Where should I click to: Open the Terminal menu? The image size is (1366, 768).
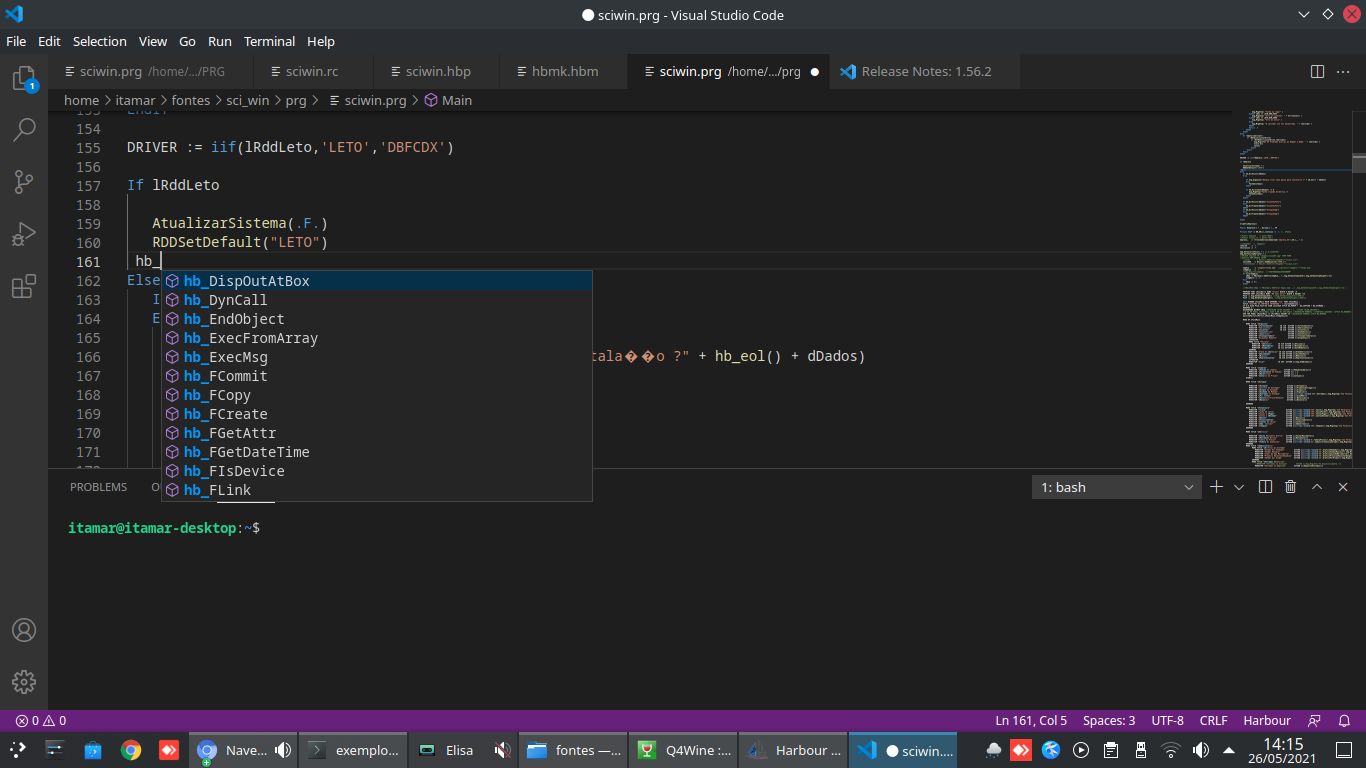coord(269,41)
